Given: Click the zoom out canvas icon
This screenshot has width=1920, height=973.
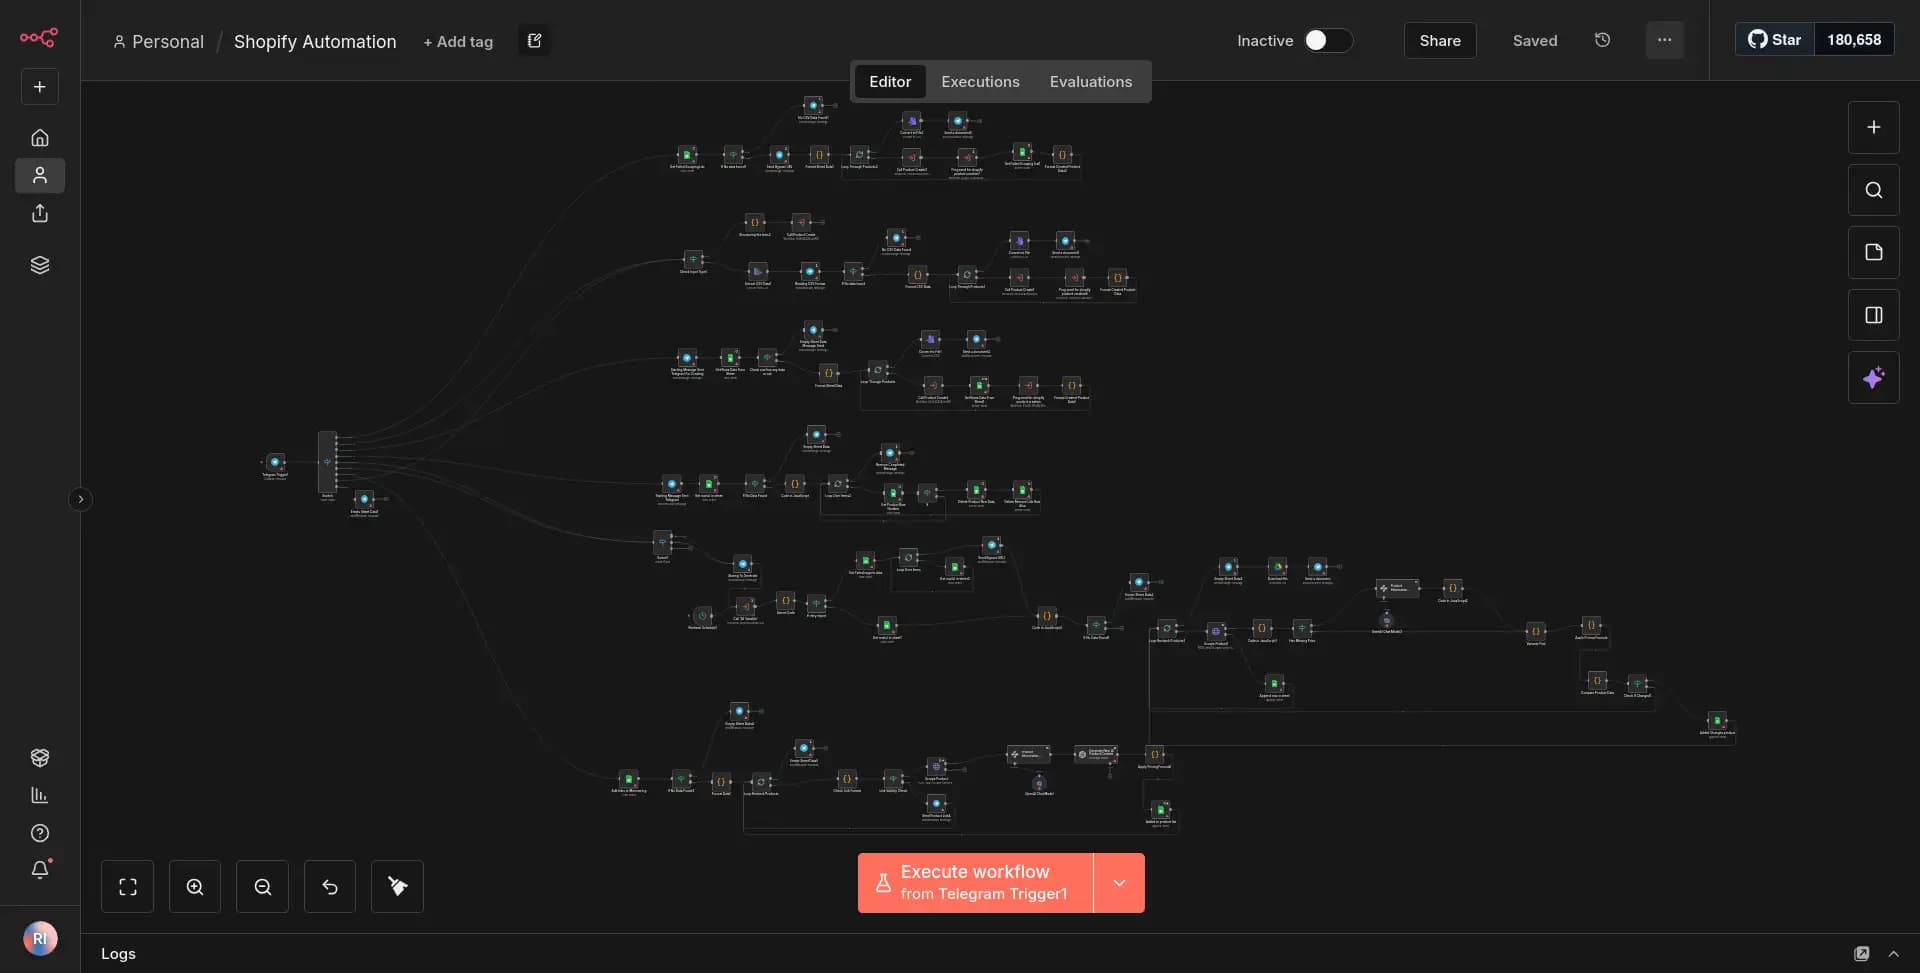Looking at the screenshot, I should [x=262, y=887].
